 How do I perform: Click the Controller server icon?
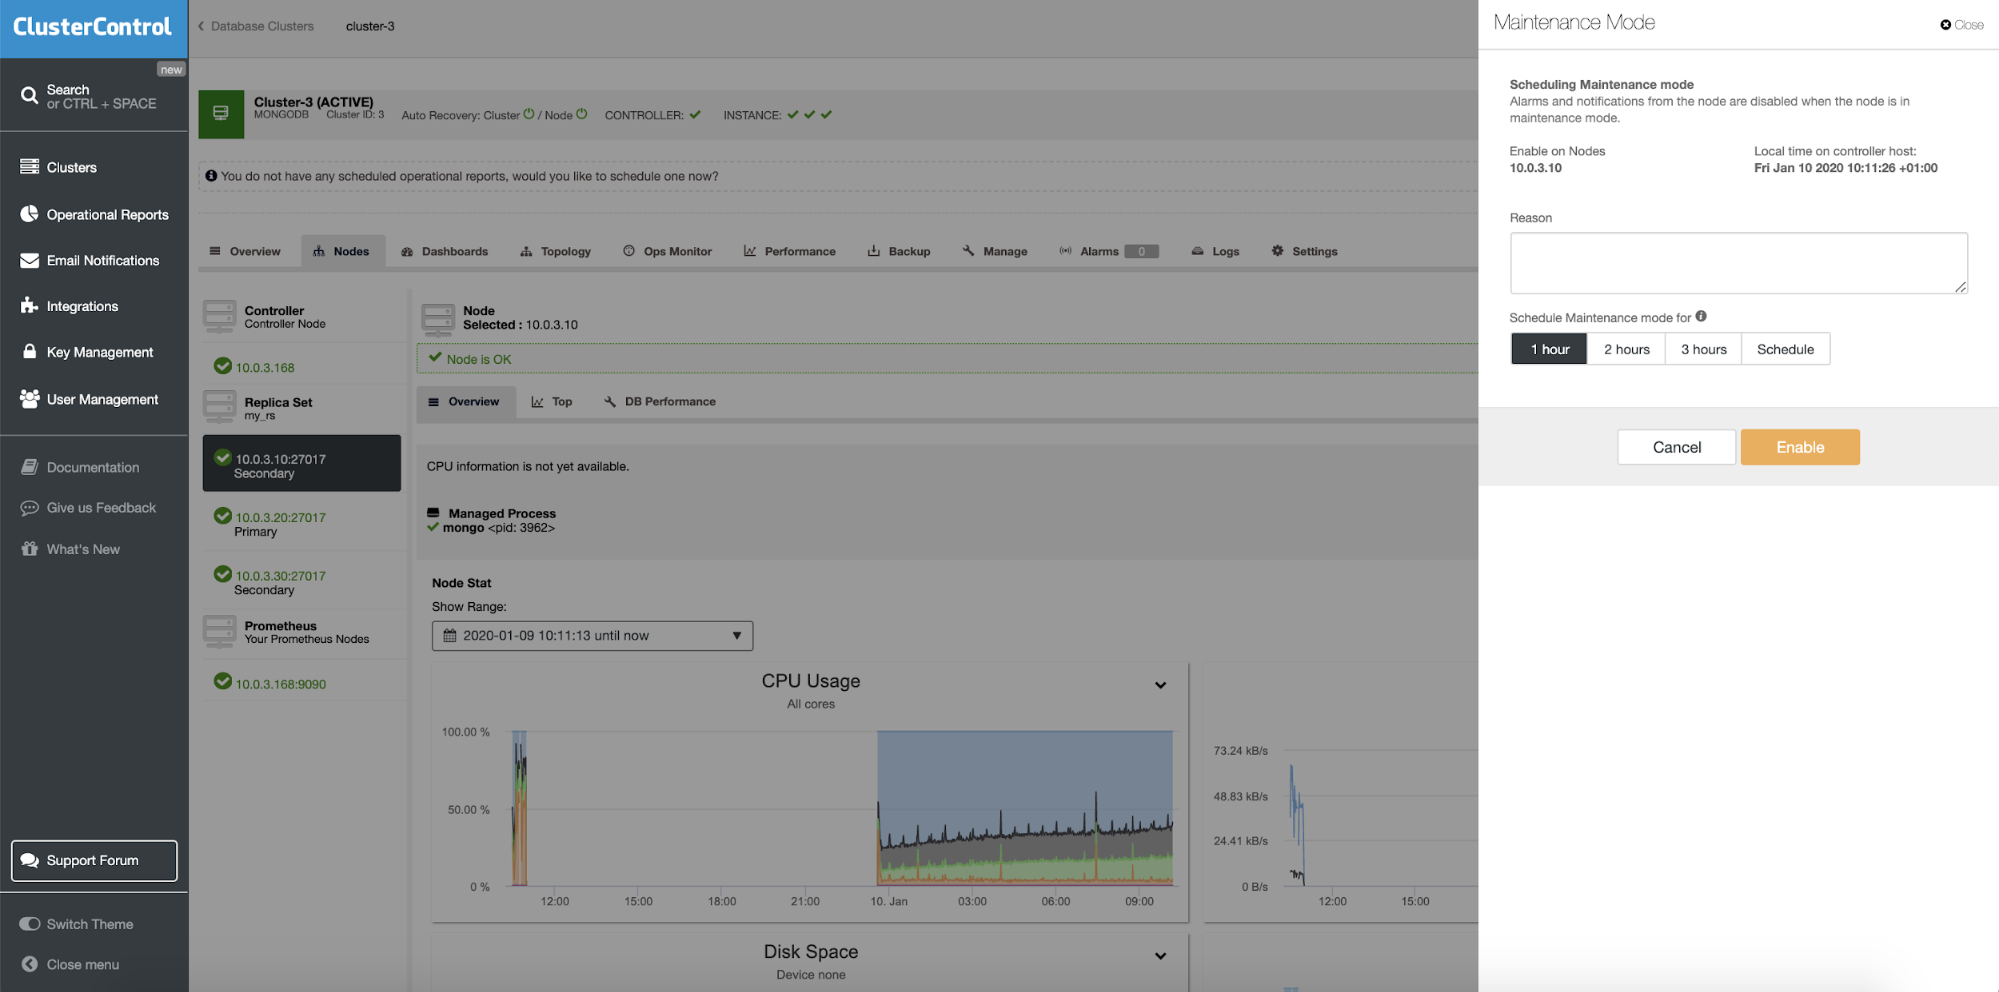(x=220, y=315)
